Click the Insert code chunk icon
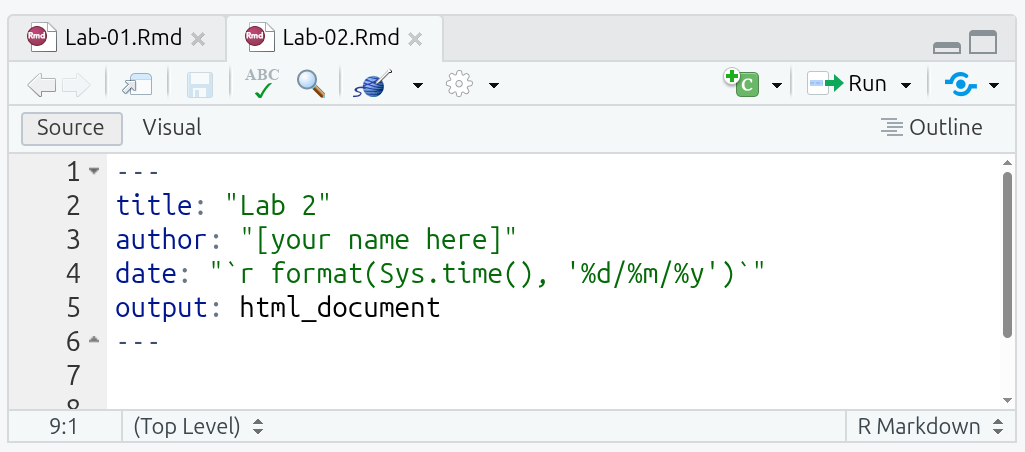 740,84
